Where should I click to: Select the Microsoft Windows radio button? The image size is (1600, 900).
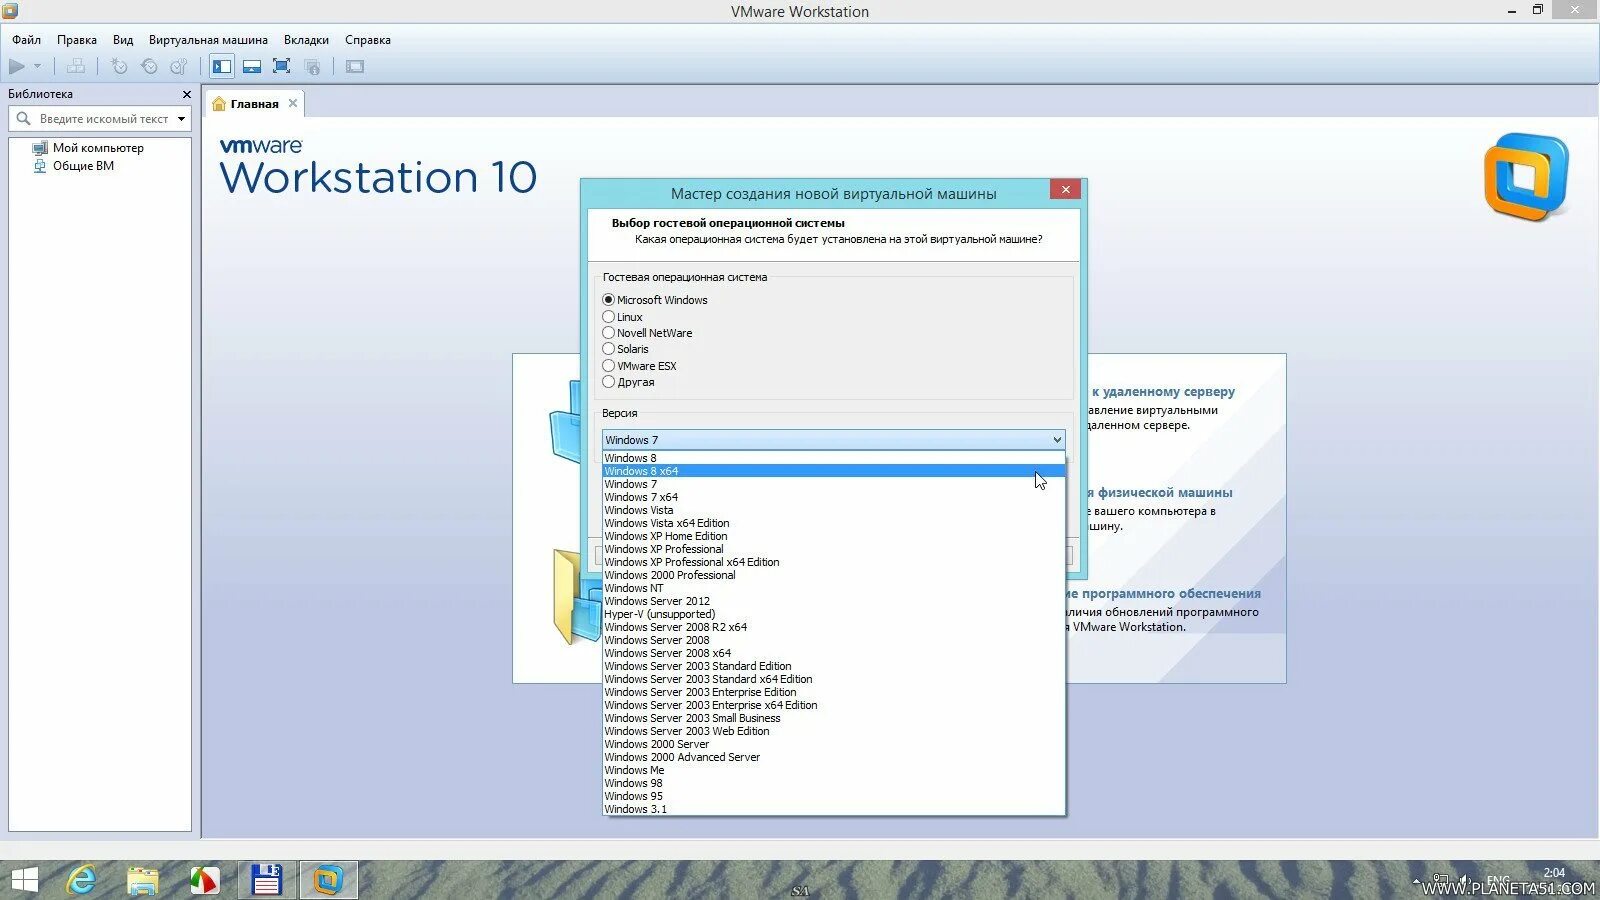[x=608, y=300]
